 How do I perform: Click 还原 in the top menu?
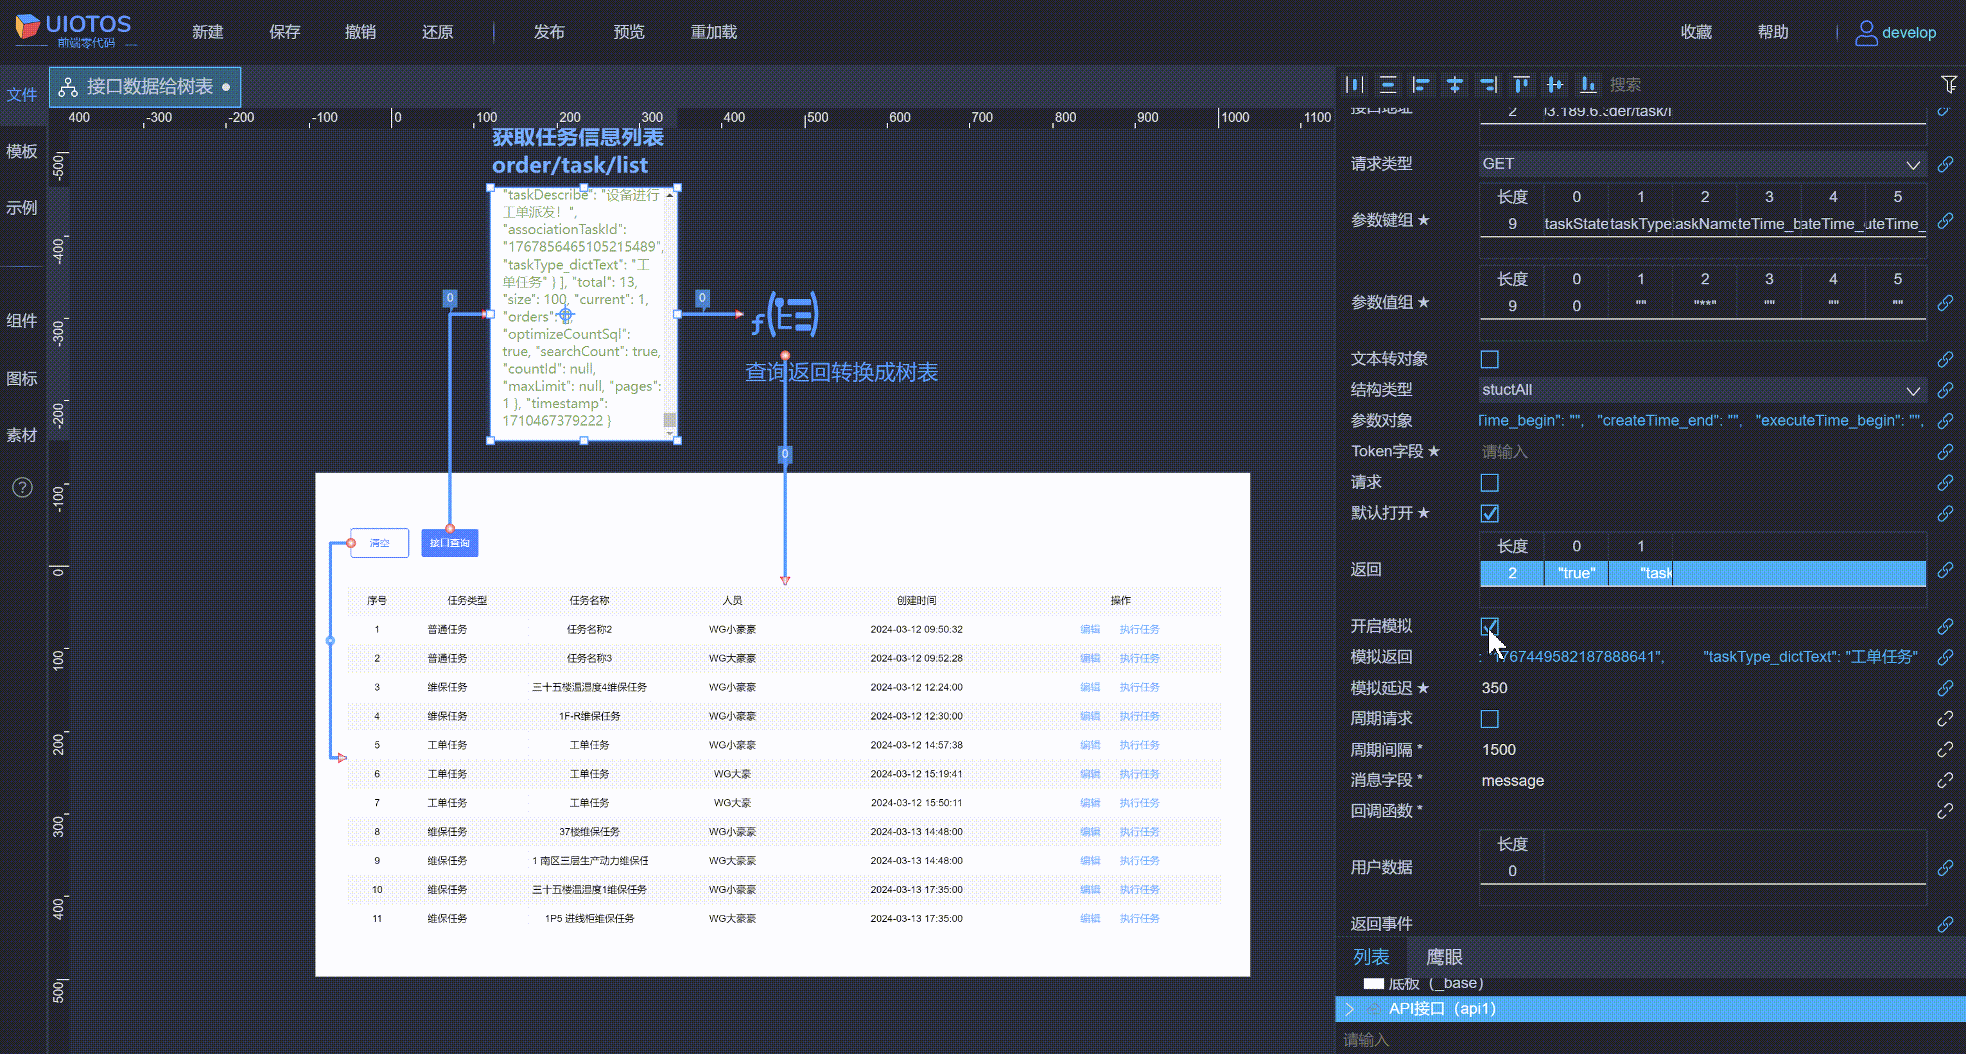(438, 32)
